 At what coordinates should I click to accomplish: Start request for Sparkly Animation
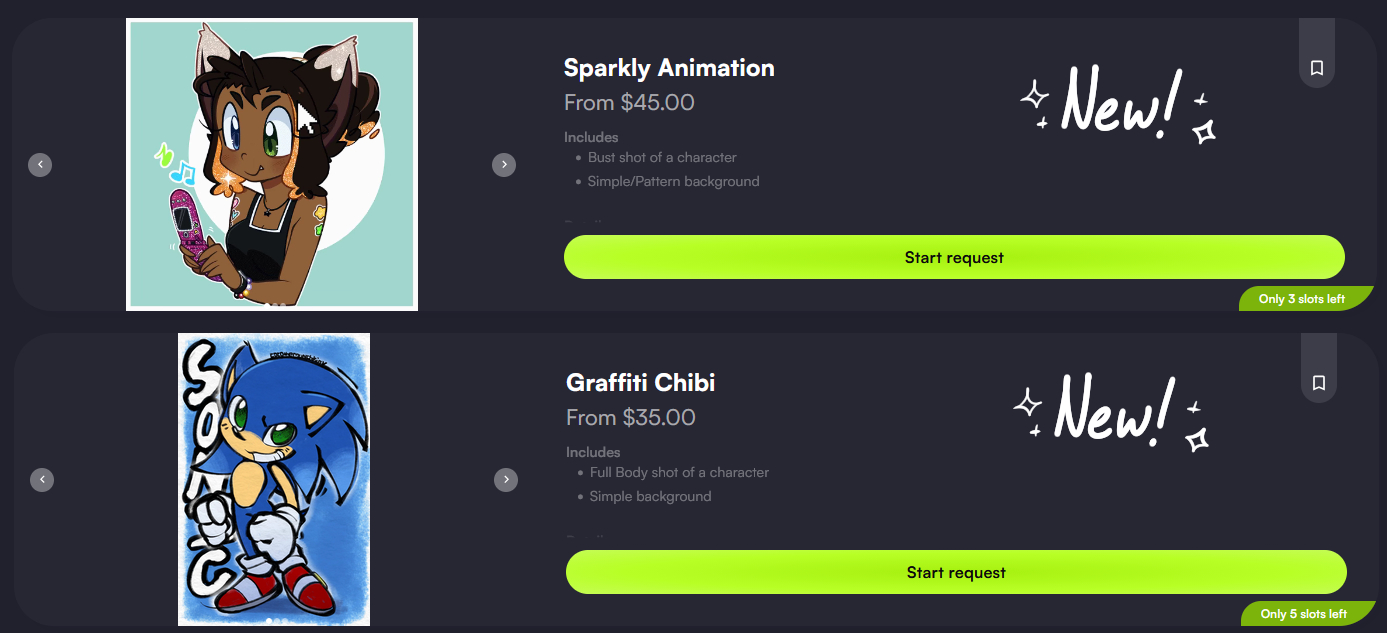[954, 257]
